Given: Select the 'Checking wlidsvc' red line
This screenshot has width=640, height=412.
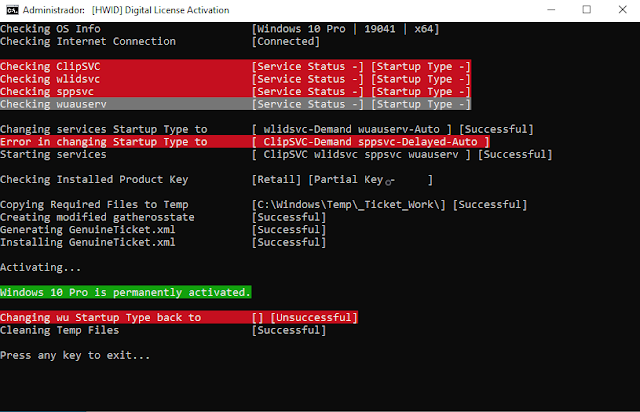Looking at the screenshot, I should point(236,79).
